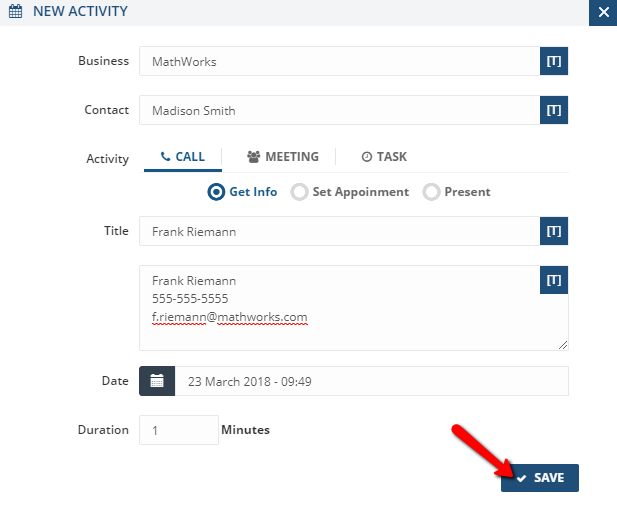Switch to the Call activity tab

pyautogui.click(x=182, y=157)
